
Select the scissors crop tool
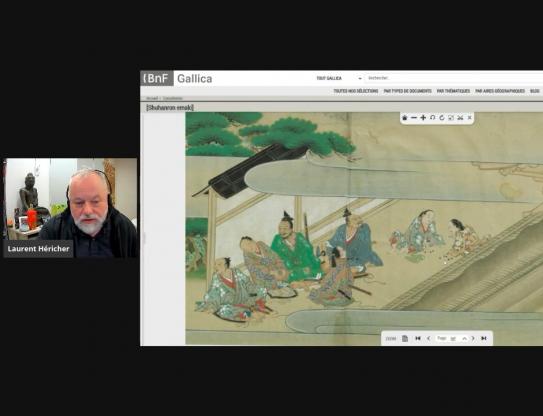pyautogui.click(x=460, y=118)
